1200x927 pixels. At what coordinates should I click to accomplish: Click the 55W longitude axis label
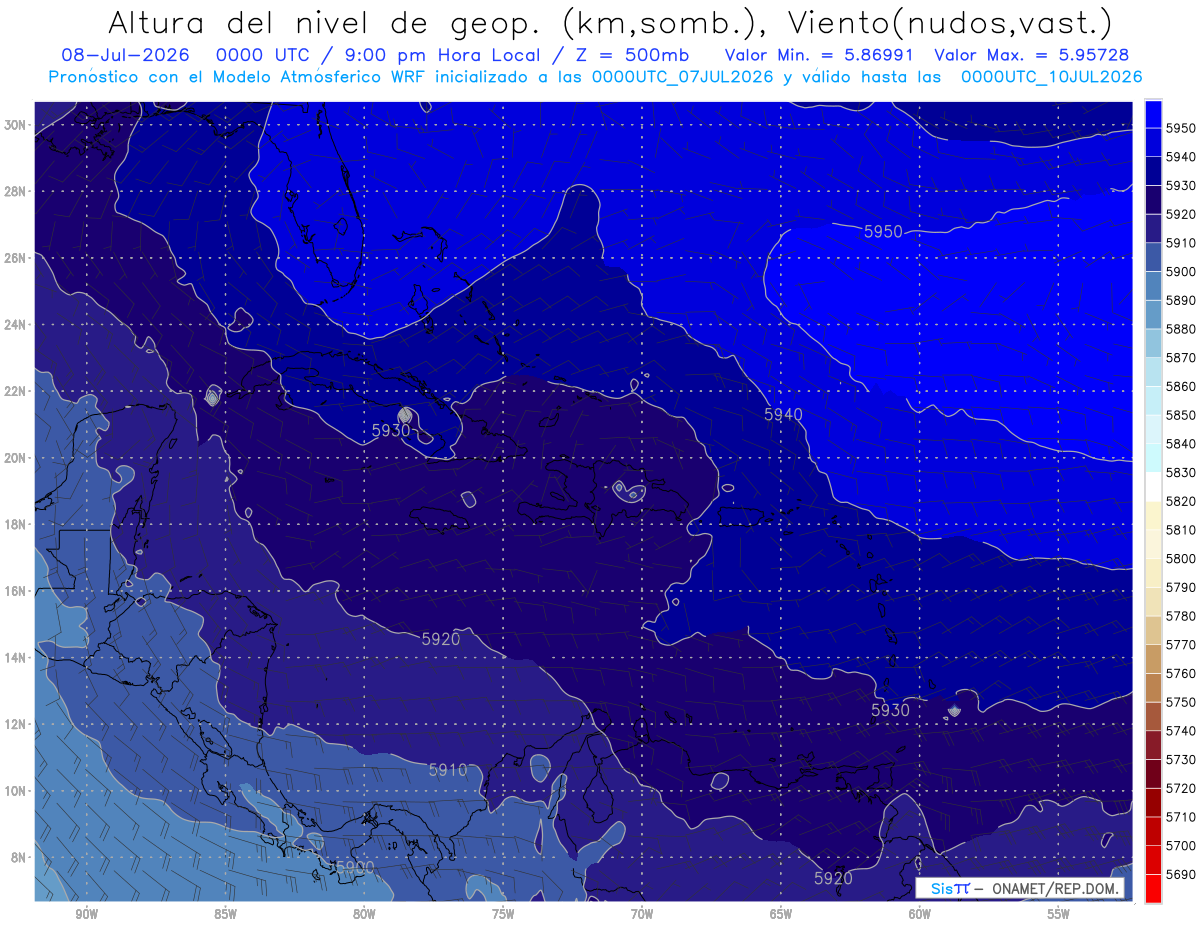pyautogui.click(x=1059, y=914)
